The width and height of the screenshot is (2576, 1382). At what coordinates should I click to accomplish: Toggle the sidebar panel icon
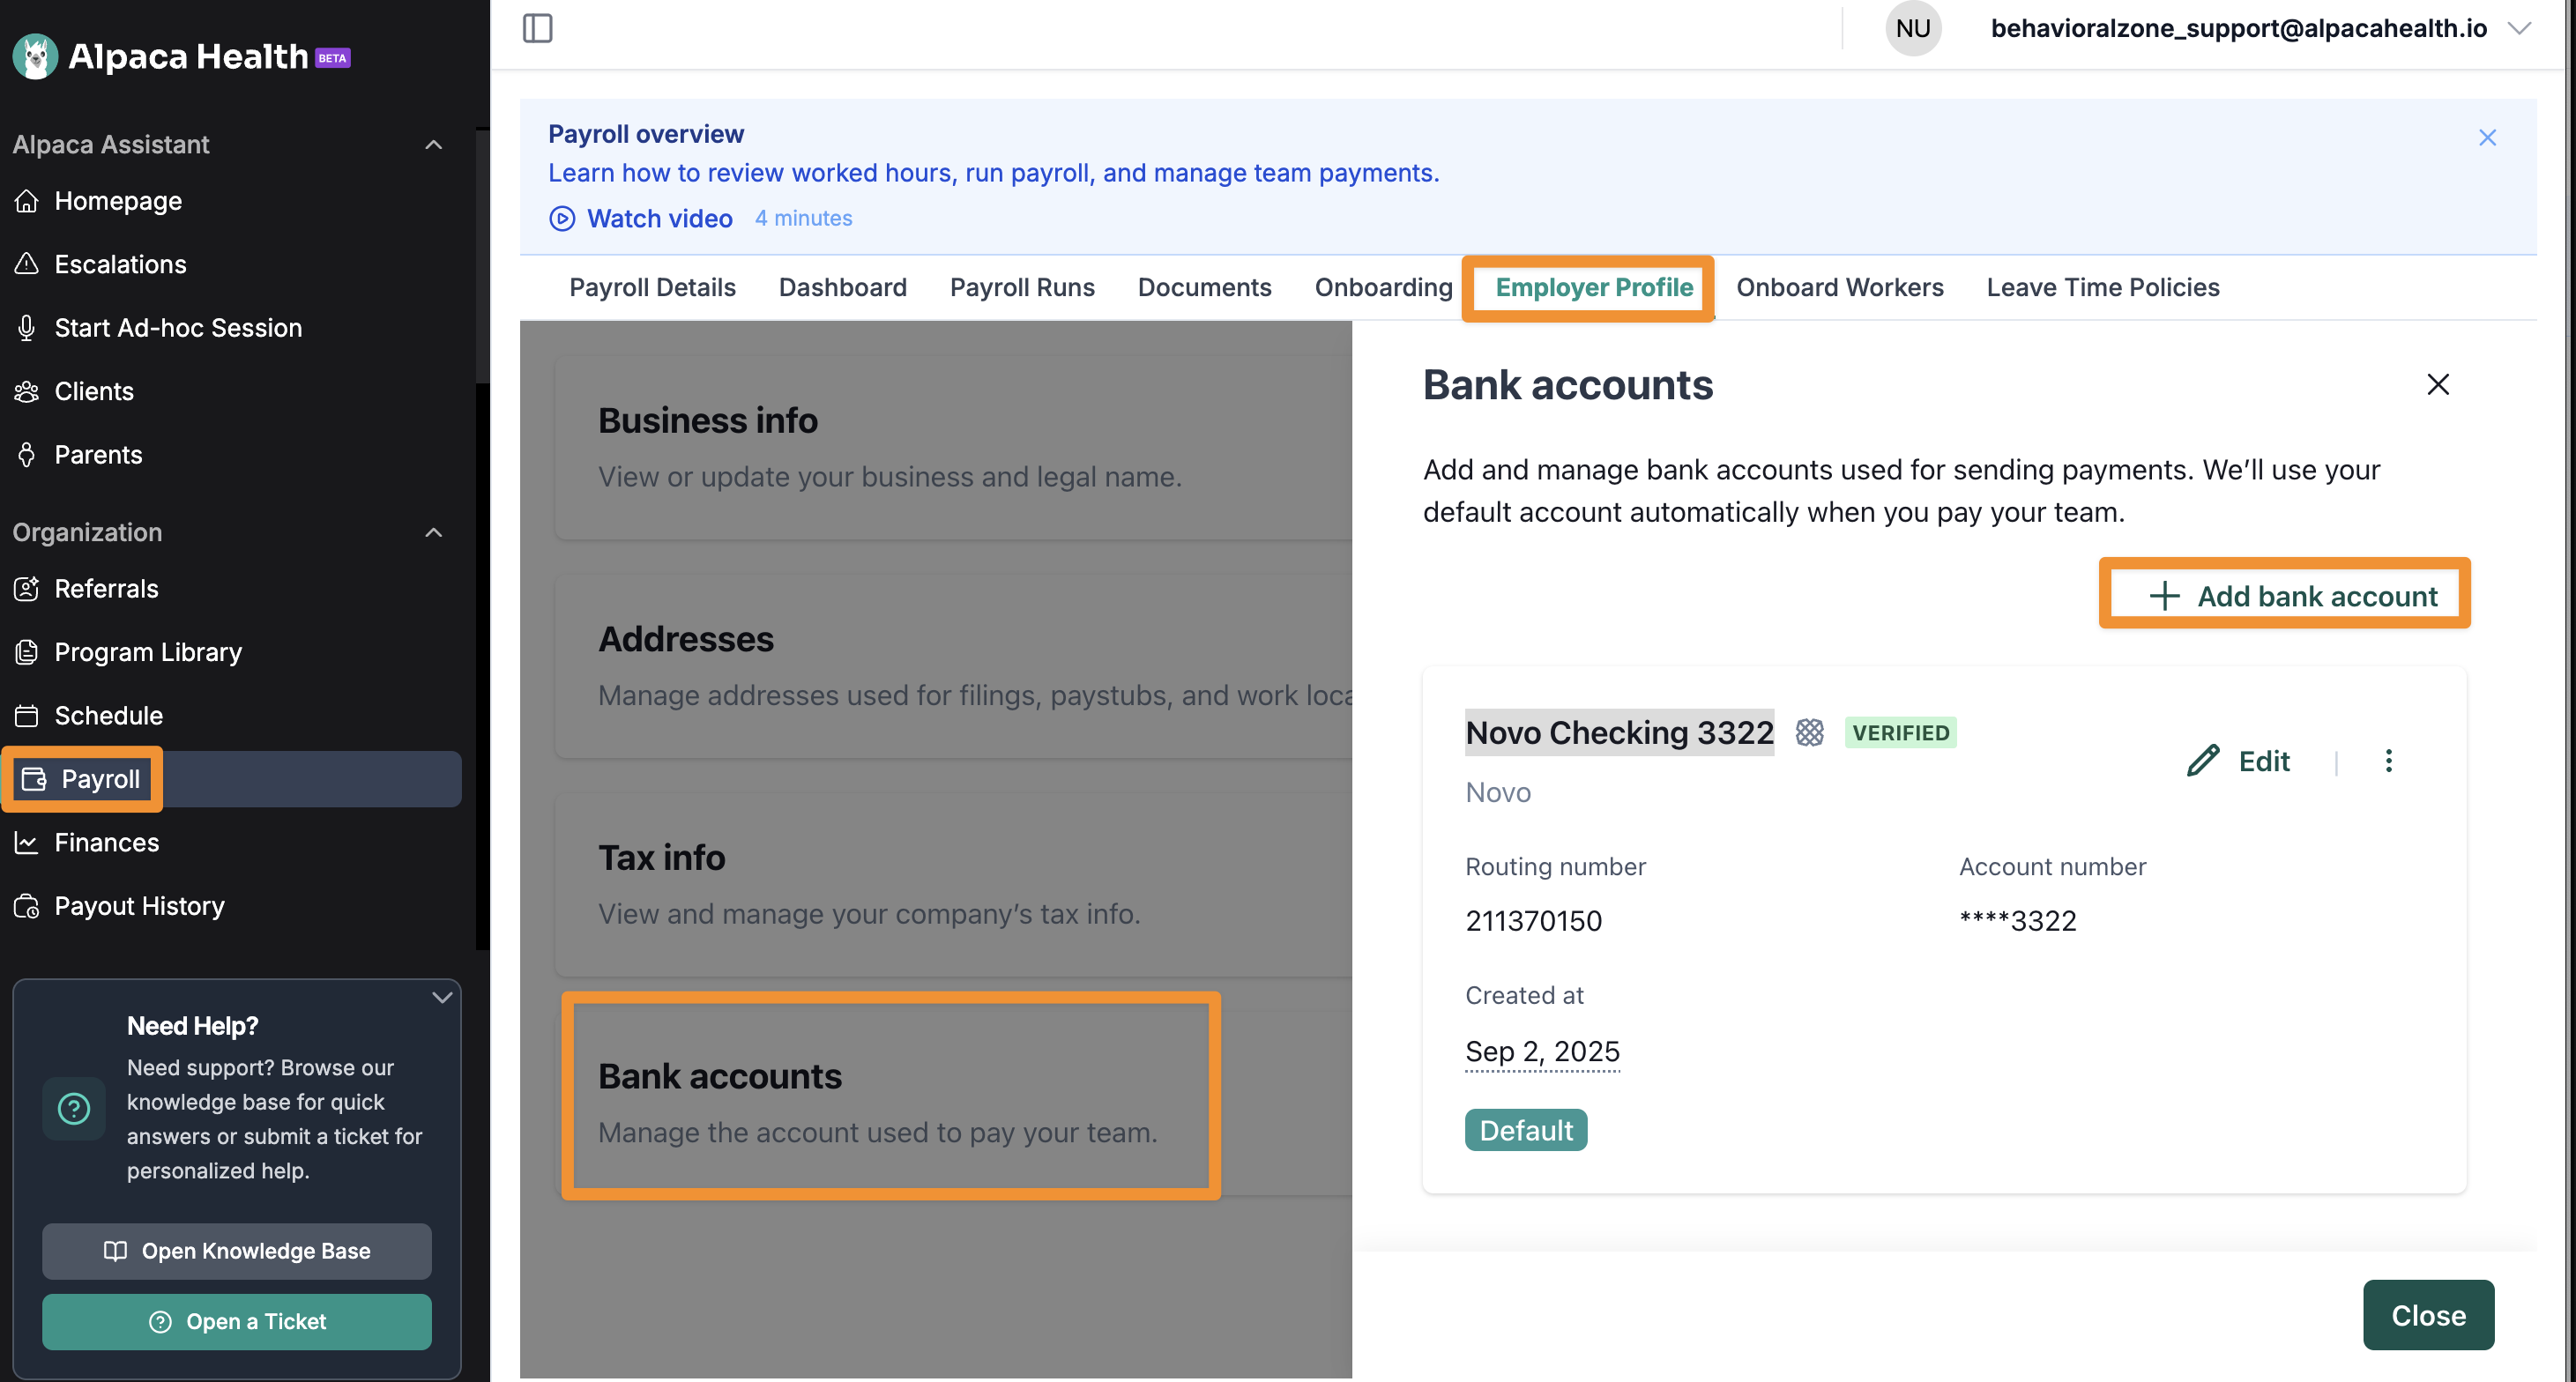point(538,28)
